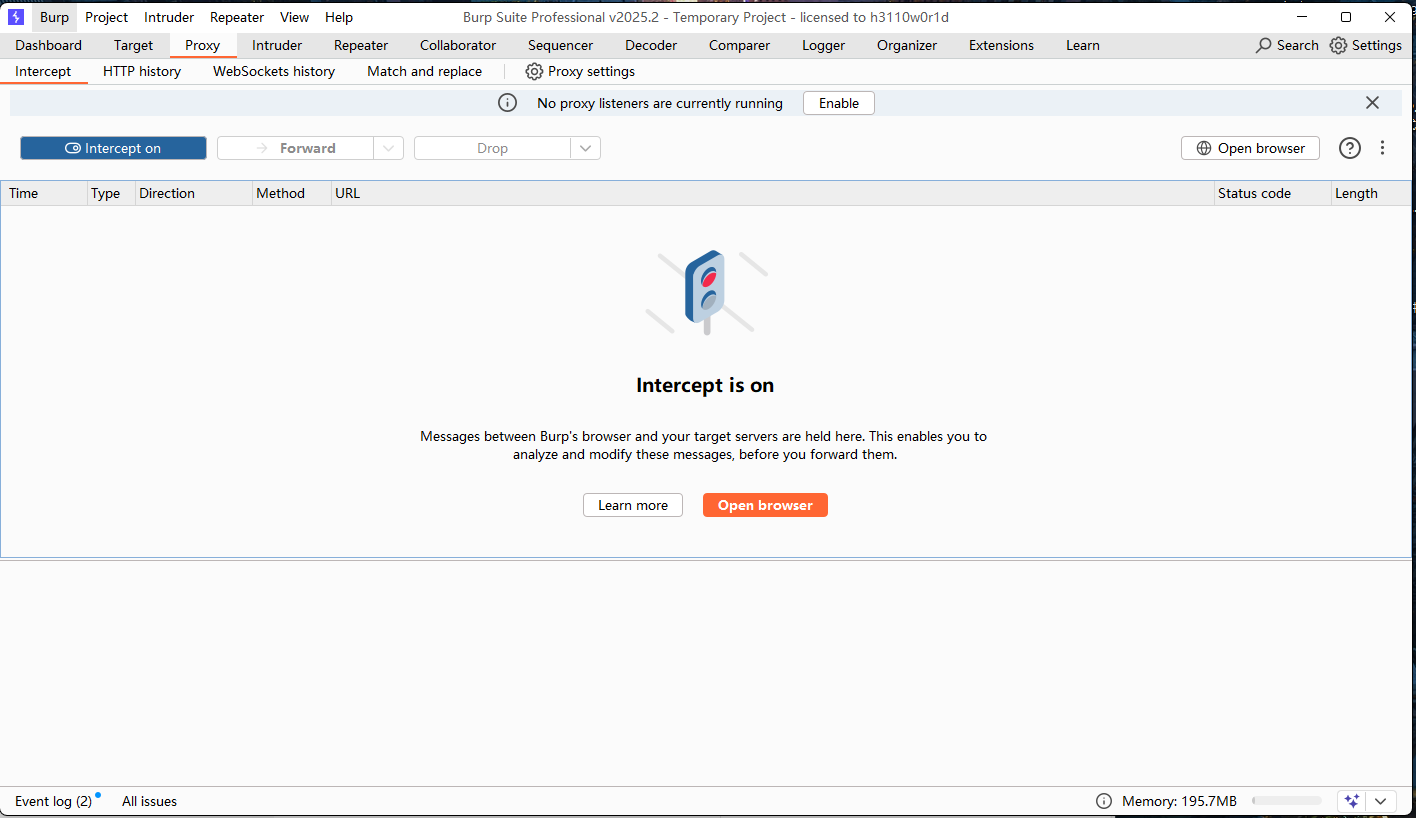Switch to the Sequencer tab
Image resolution: width=1416 pixels, height=818 pixels.
(x=561, y=45)
